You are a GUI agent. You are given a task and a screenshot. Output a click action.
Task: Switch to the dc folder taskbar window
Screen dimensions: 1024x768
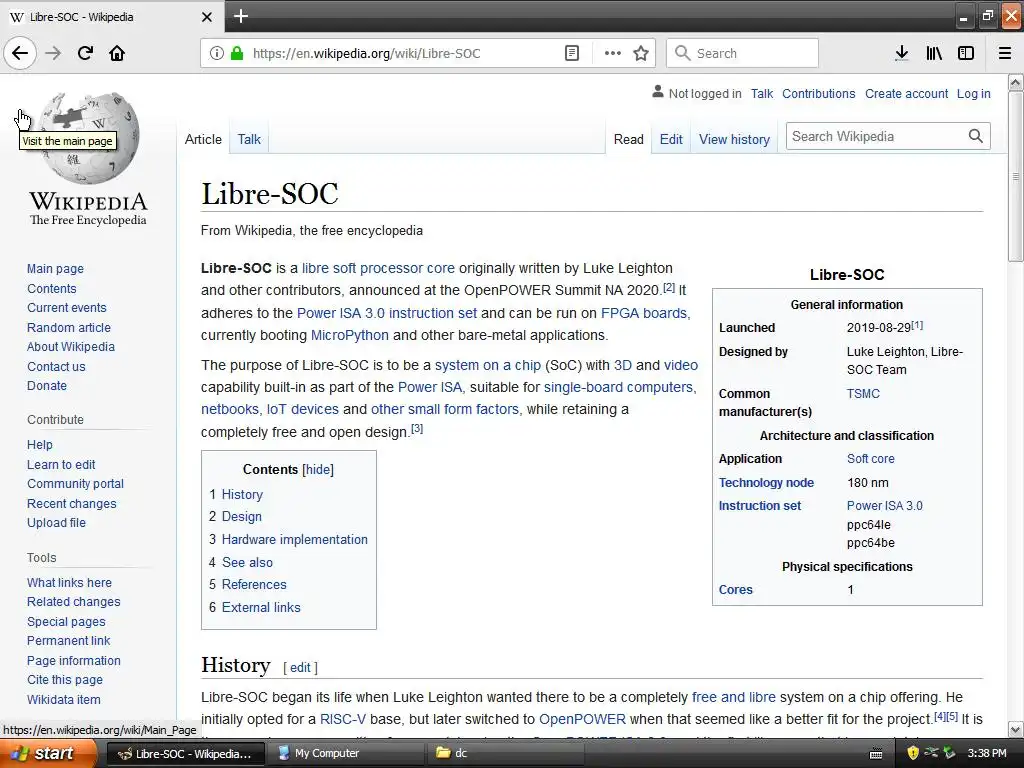505,753
